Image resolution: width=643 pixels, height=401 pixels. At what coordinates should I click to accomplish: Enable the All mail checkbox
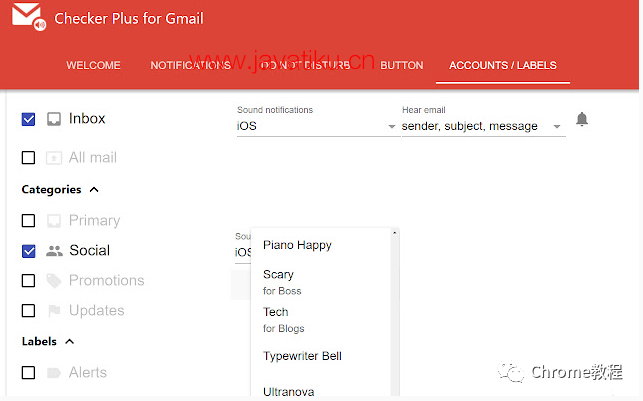28,157
